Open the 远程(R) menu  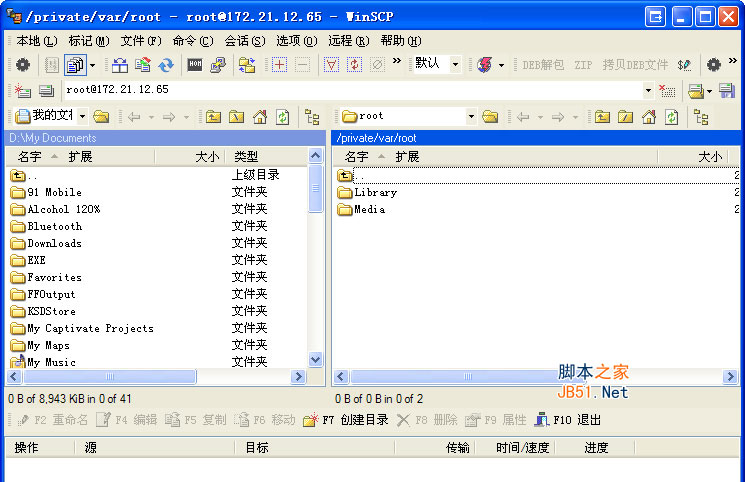[348, 41]
